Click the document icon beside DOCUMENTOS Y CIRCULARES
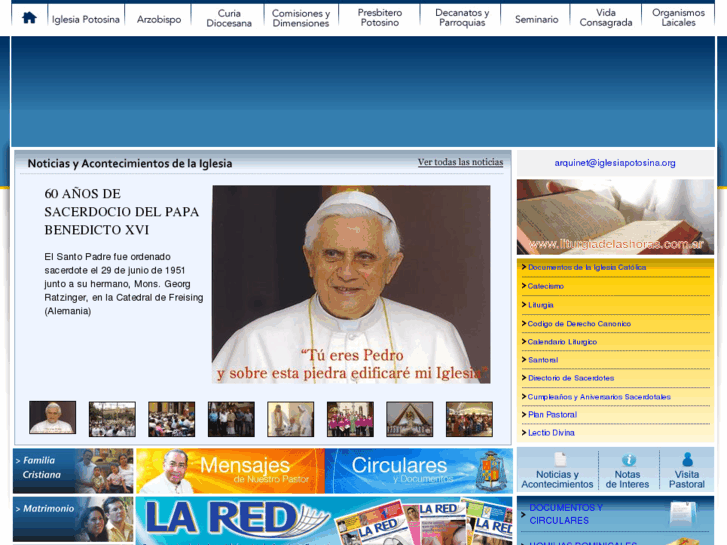This screenshot has width=727, height=545. click(x=683, y=514)
